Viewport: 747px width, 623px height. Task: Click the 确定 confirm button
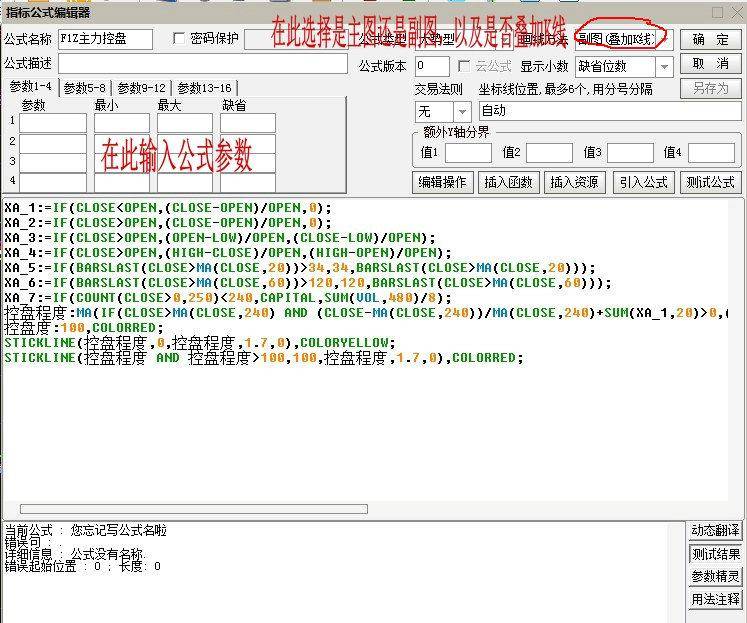tap(710, 39)
